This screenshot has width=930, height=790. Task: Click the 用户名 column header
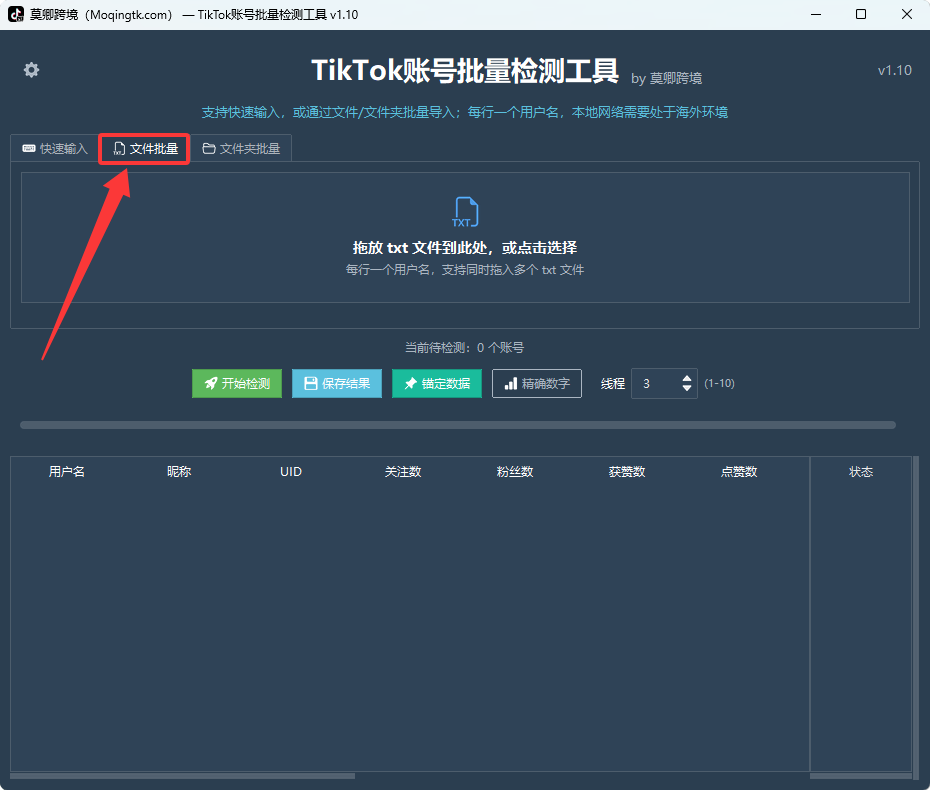[67, 472]
